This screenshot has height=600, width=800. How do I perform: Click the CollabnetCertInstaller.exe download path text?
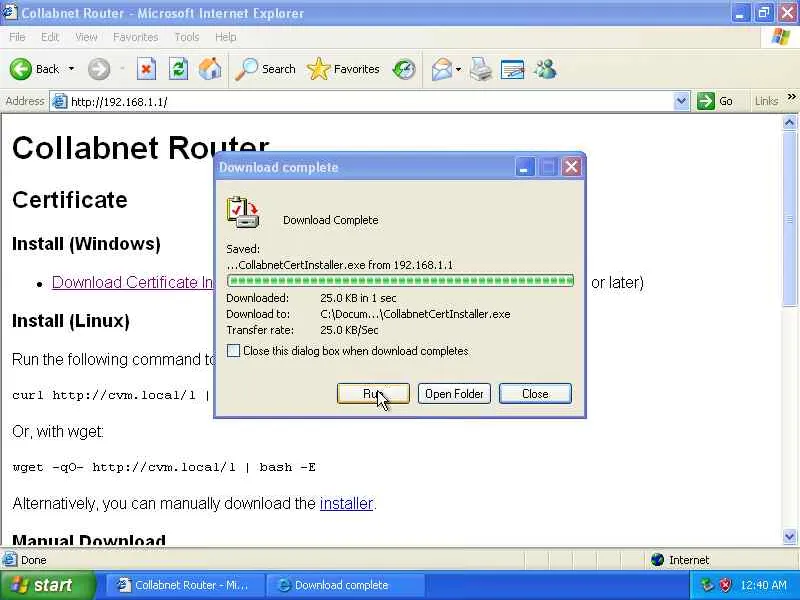[x=415, y=314]
